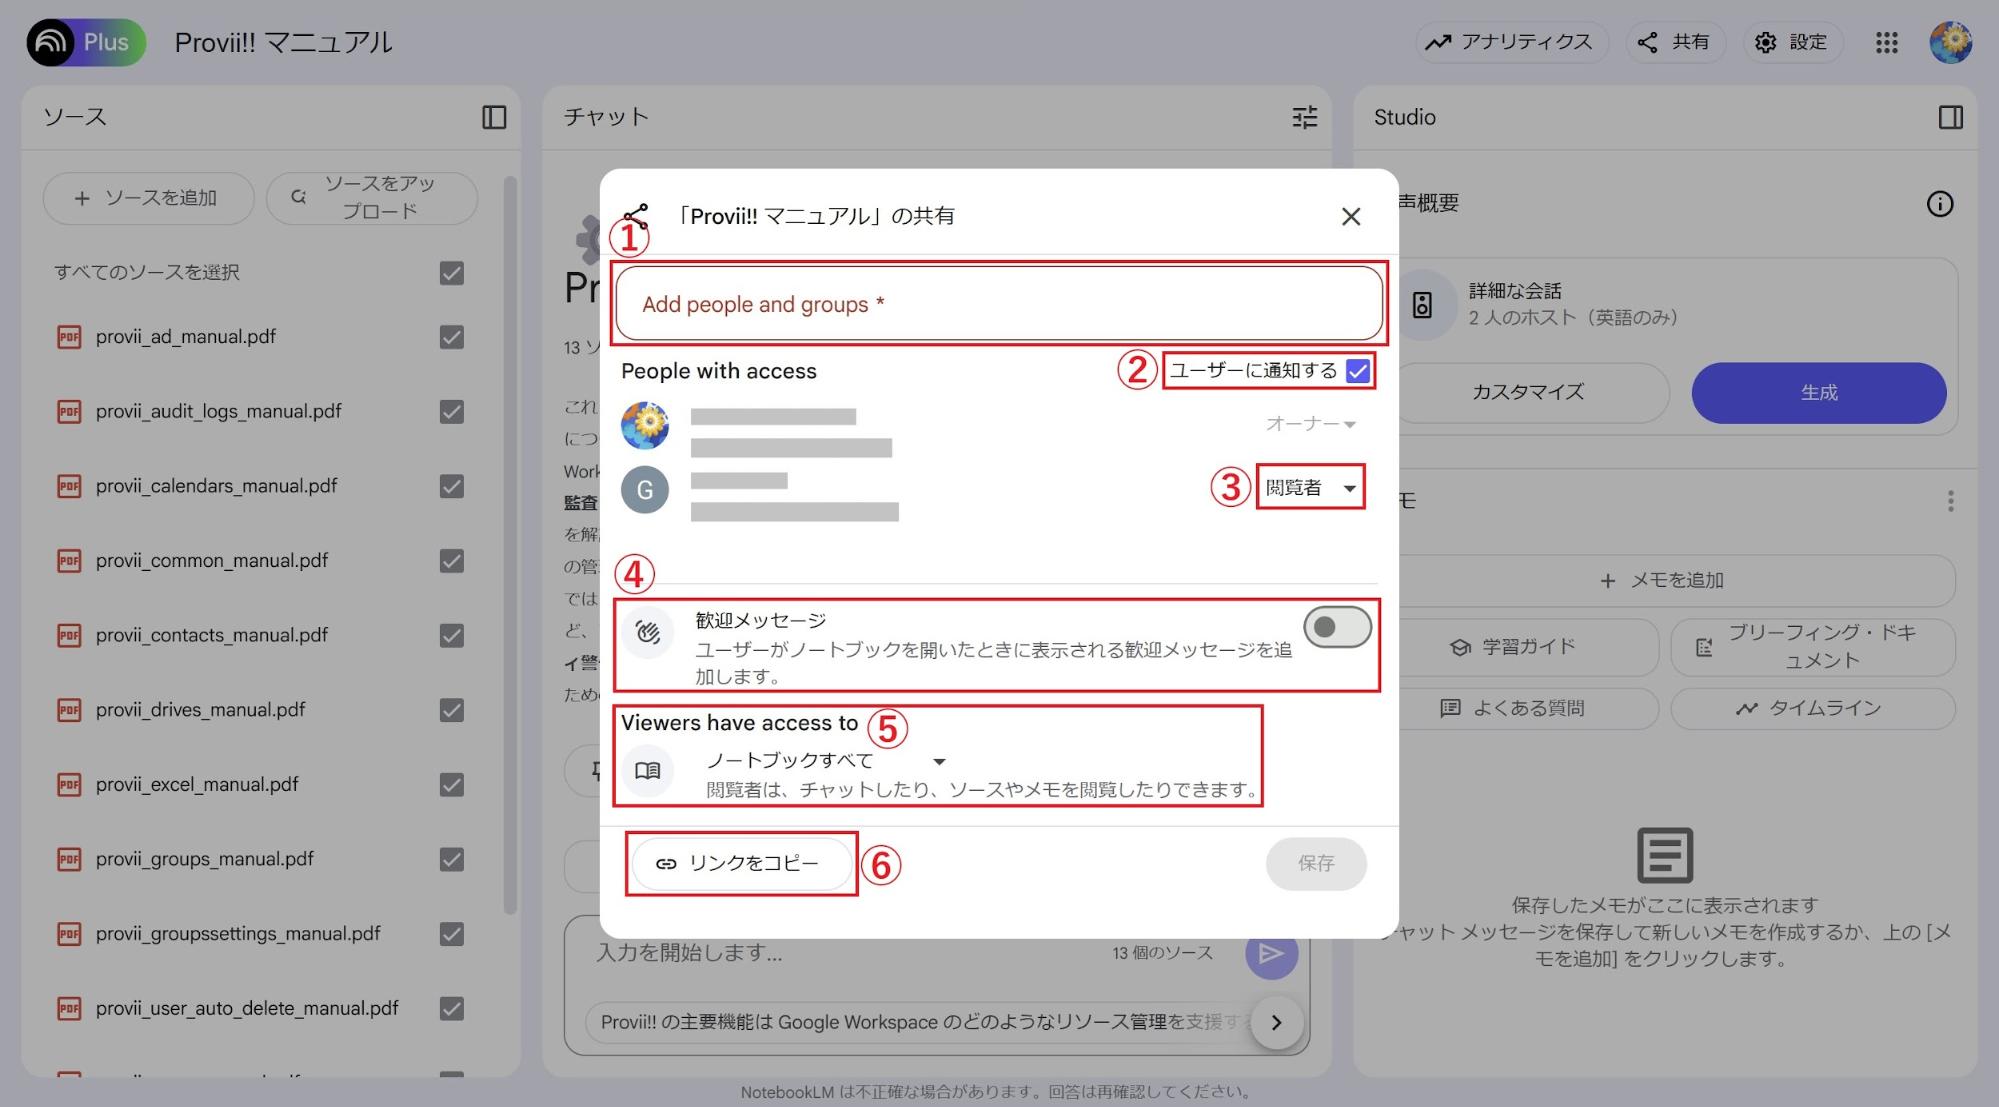Click the 生成 button
This screenshot has width=1999, height=1107.
1818,392
